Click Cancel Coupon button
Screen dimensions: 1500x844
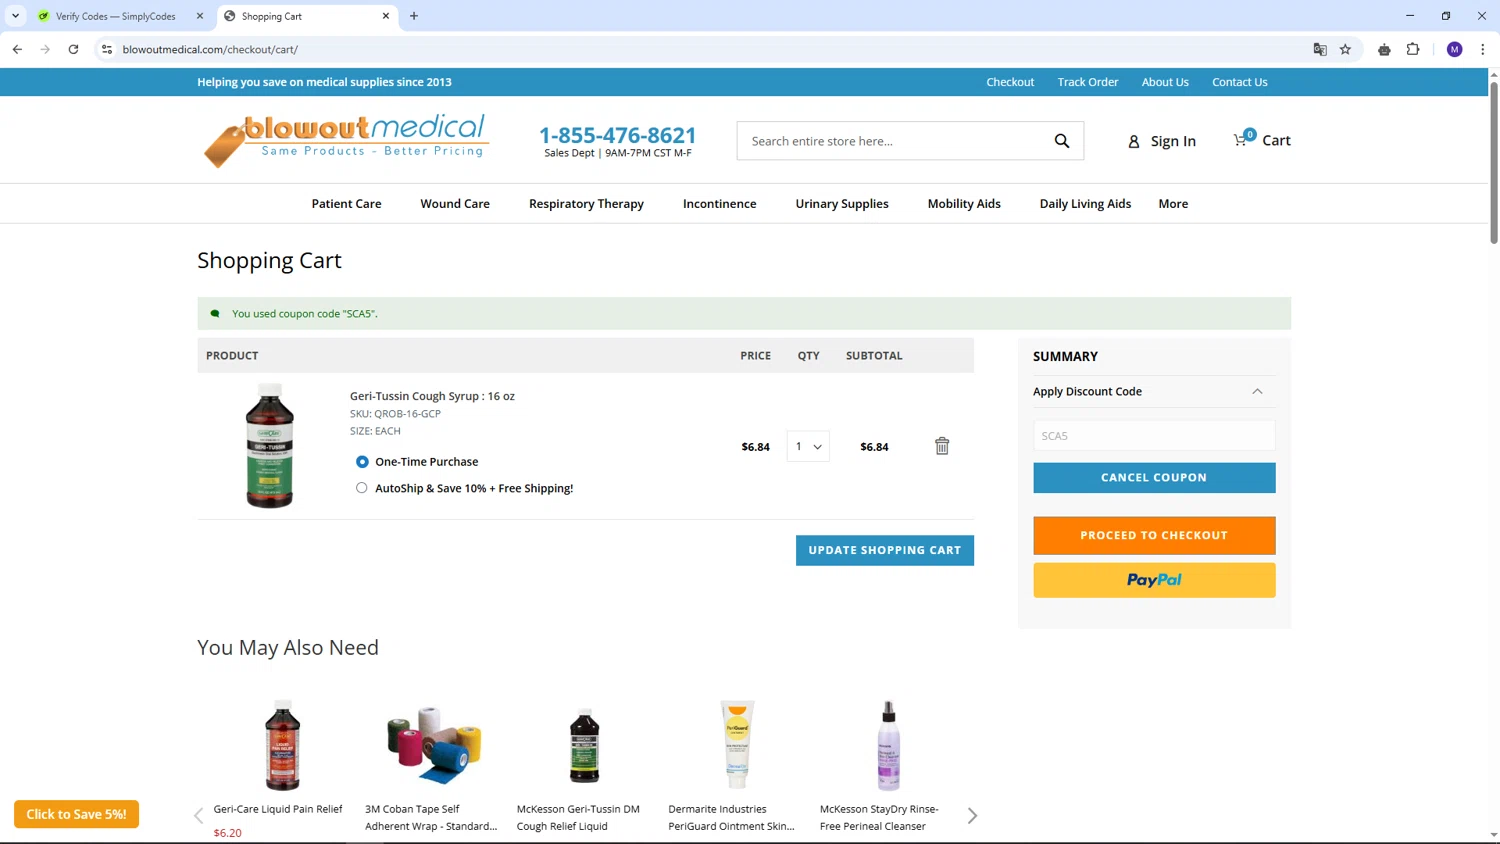[x=1154, y=478]
